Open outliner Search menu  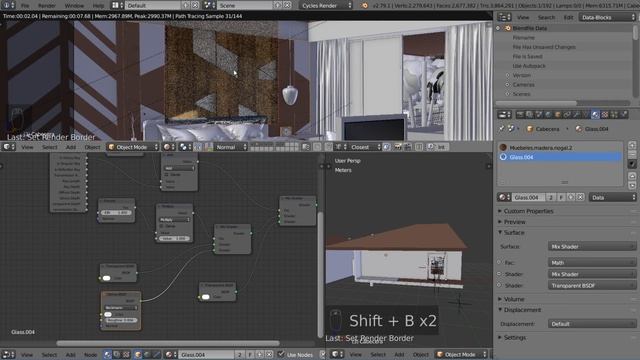(x=546, y=18)
